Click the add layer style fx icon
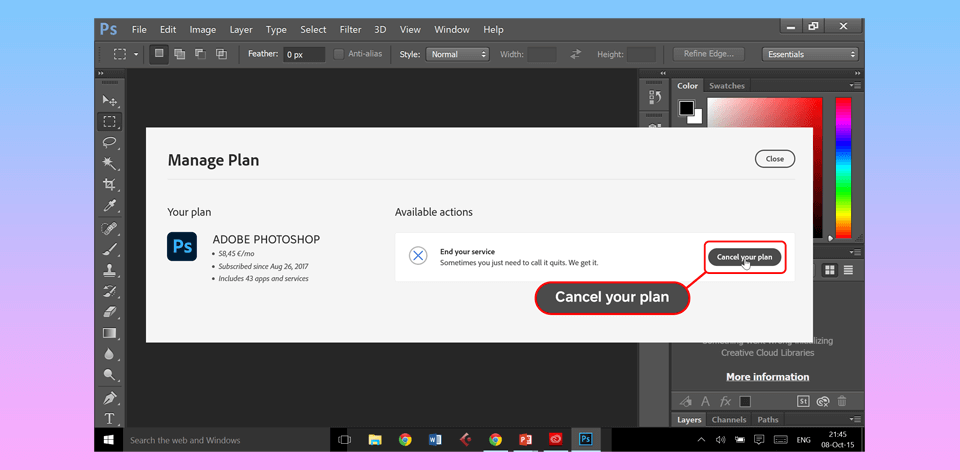 point(726,401)
